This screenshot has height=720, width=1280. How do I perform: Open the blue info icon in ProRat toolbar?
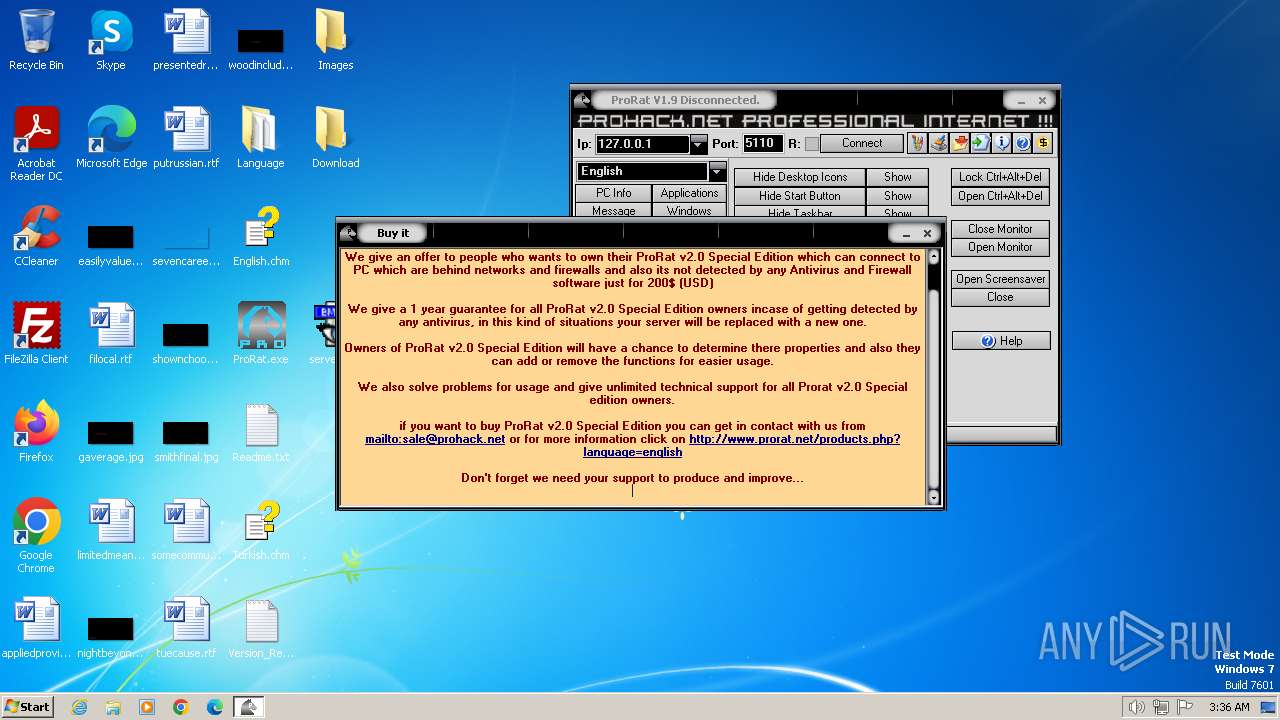click(x=1001, y=144)
